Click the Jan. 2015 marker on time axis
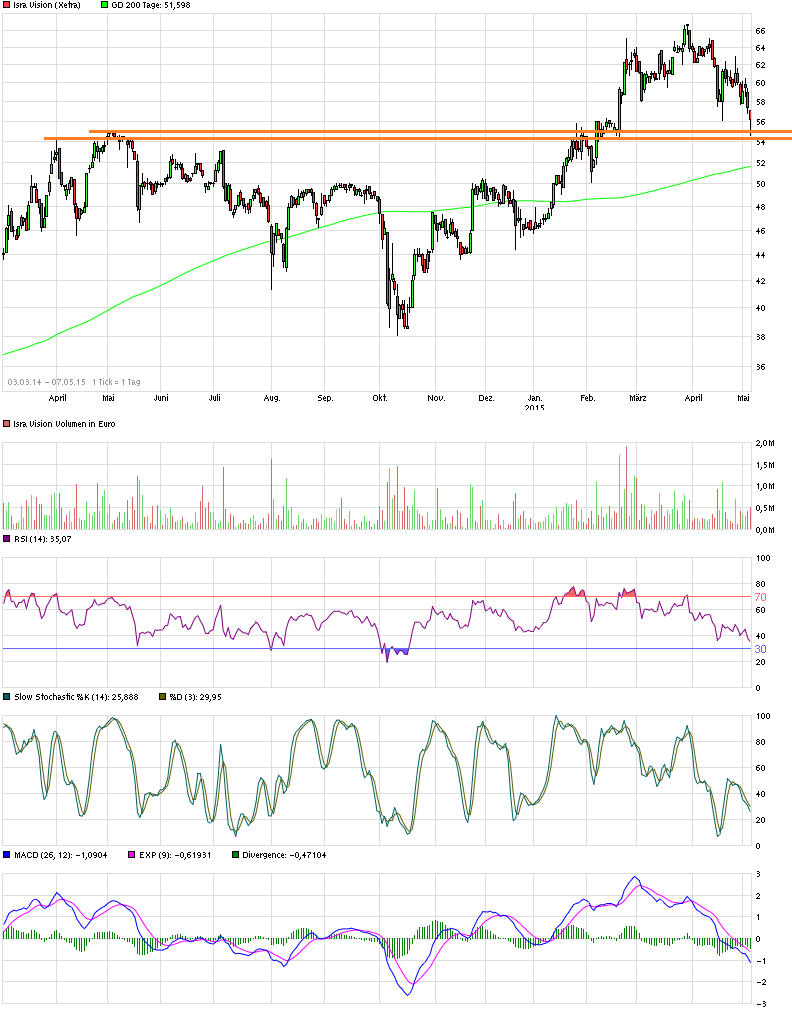The image size is (792, 1013). point(535,398)
